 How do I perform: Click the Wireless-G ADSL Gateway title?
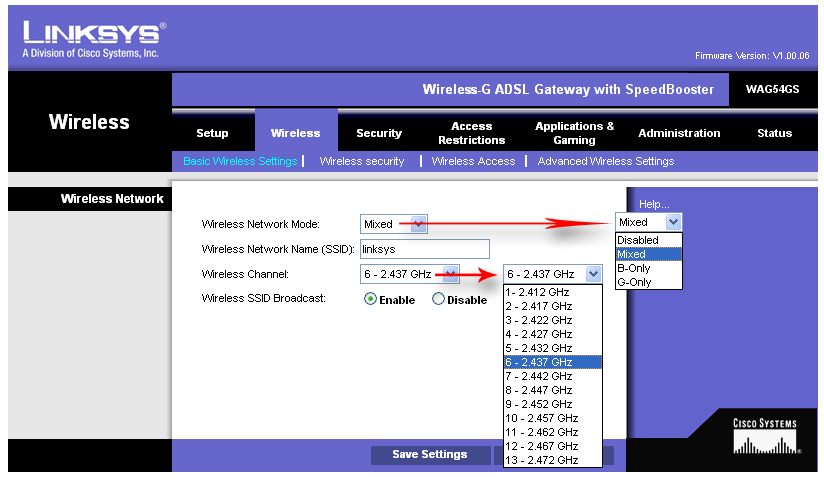pyautogui.click(x=568, y=89)
